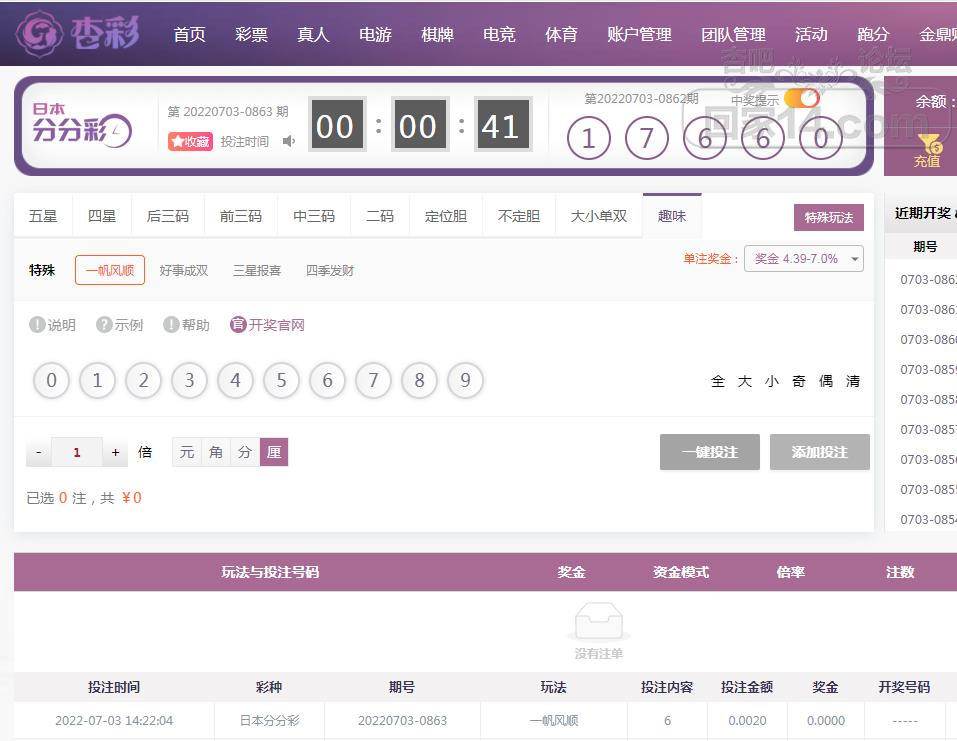The image size is (957, 741).
Task: Click the multiplier input field
Action: (77, 453)
